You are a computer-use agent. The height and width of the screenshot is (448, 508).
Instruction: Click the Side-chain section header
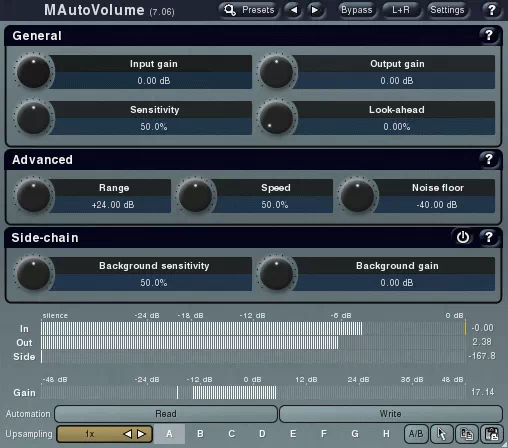[x=253, y=237]
